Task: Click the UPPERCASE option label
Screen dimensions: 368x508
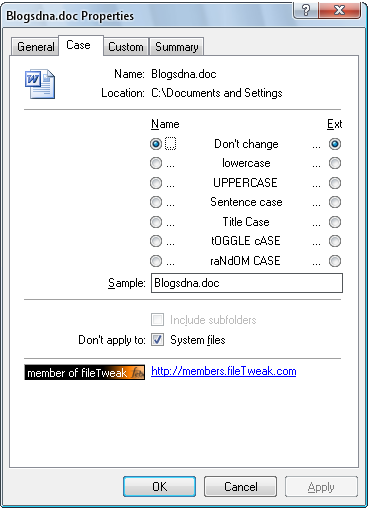Action: click(245, 183)
